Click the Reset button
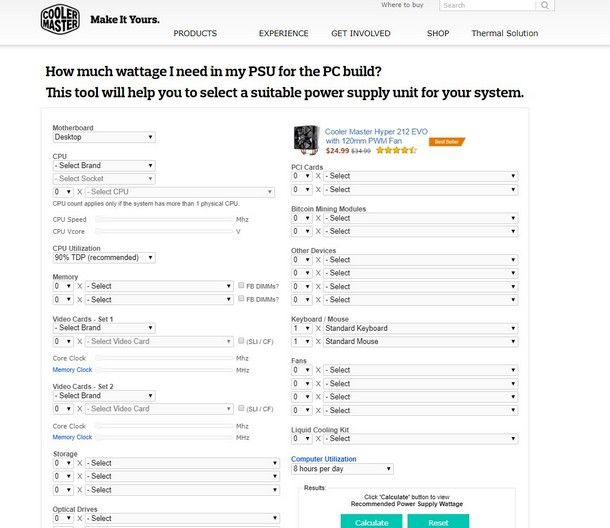The image size is (610, 528). 438,521
